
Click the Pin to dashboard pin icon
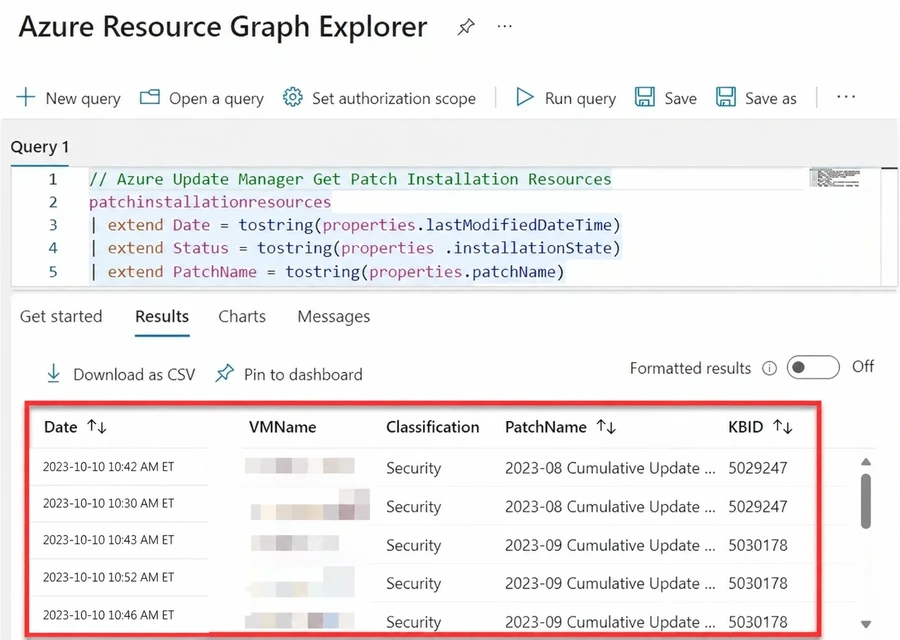pyautogui.click(x=224, y=373)
